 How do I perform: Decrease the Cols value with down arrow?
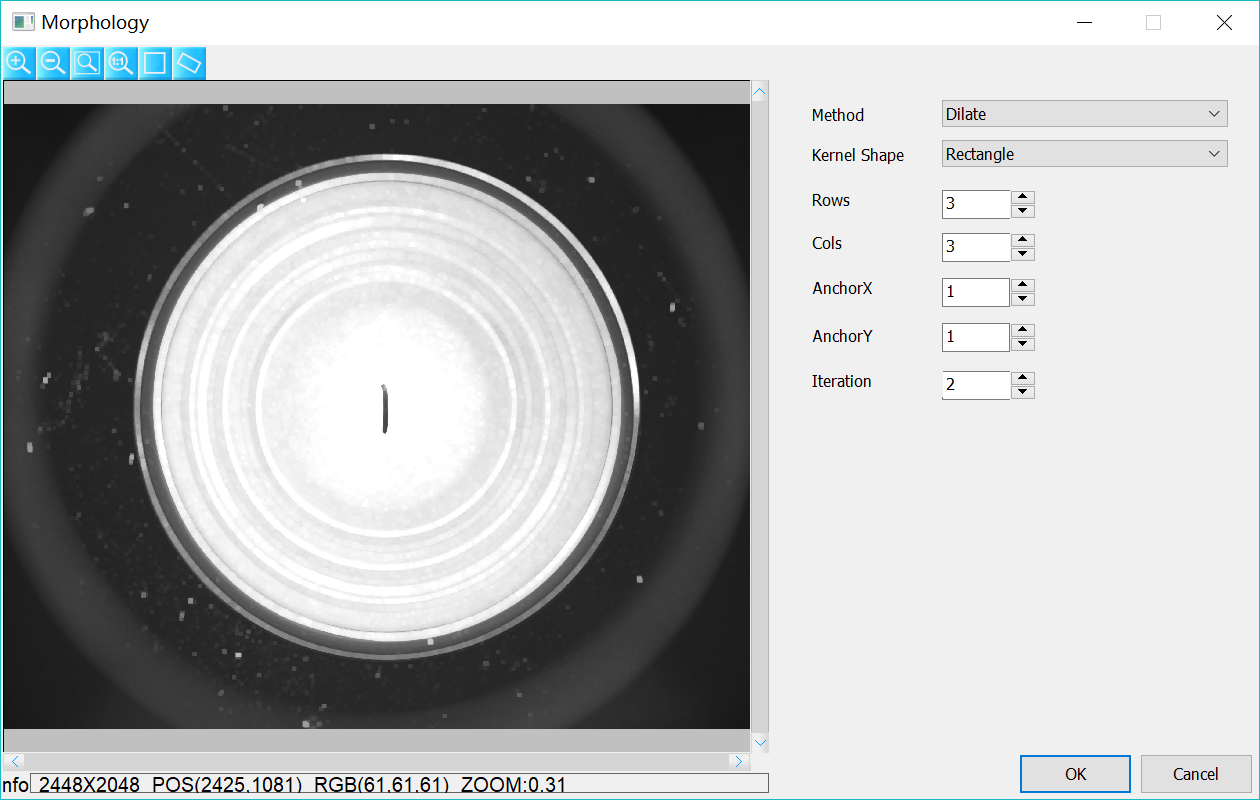coord(1022,254)
